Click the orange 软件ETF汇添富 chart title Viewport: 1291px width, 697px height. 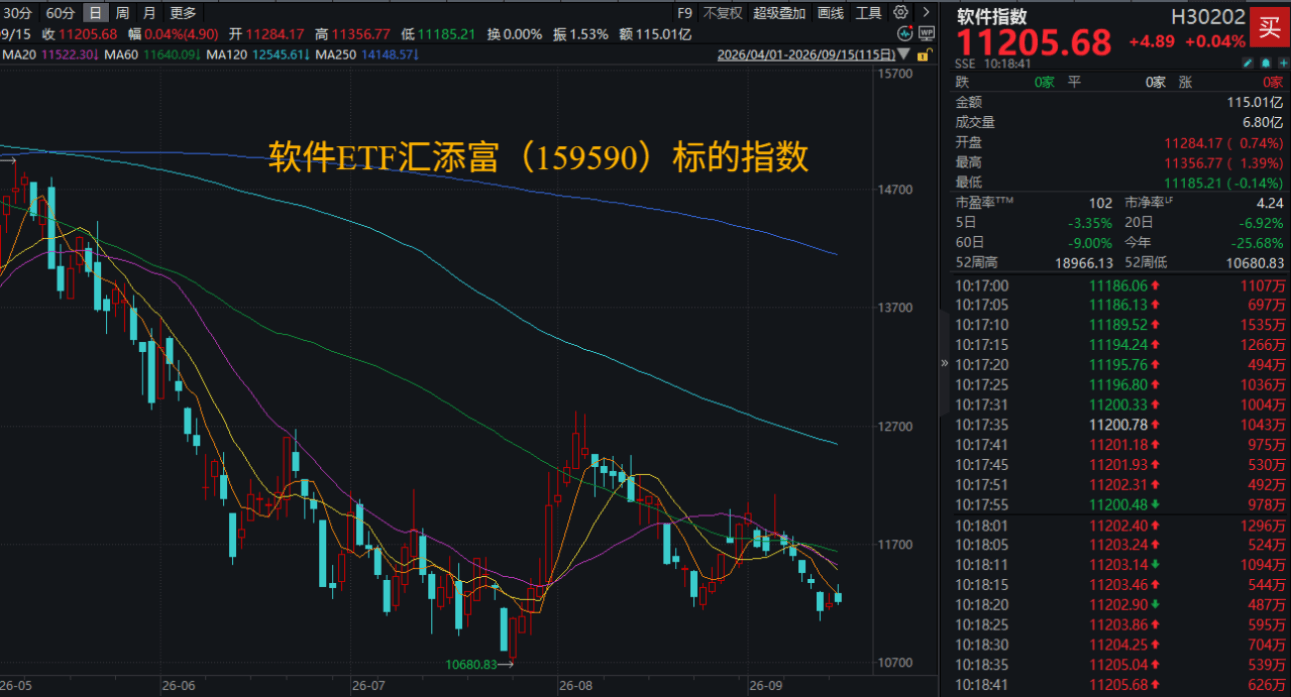538,158
